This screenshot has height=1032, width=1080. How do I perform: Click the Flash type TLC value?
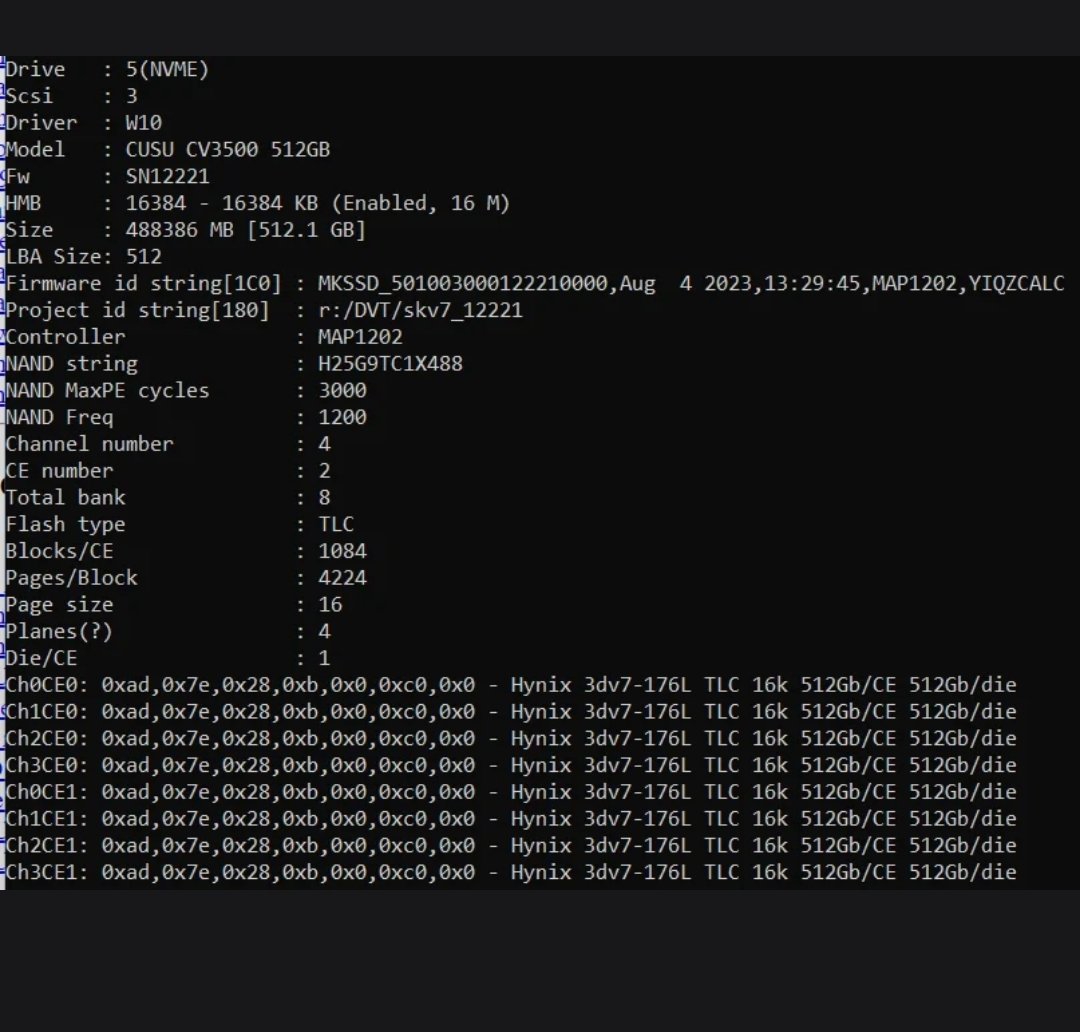[x=336, y=524]
